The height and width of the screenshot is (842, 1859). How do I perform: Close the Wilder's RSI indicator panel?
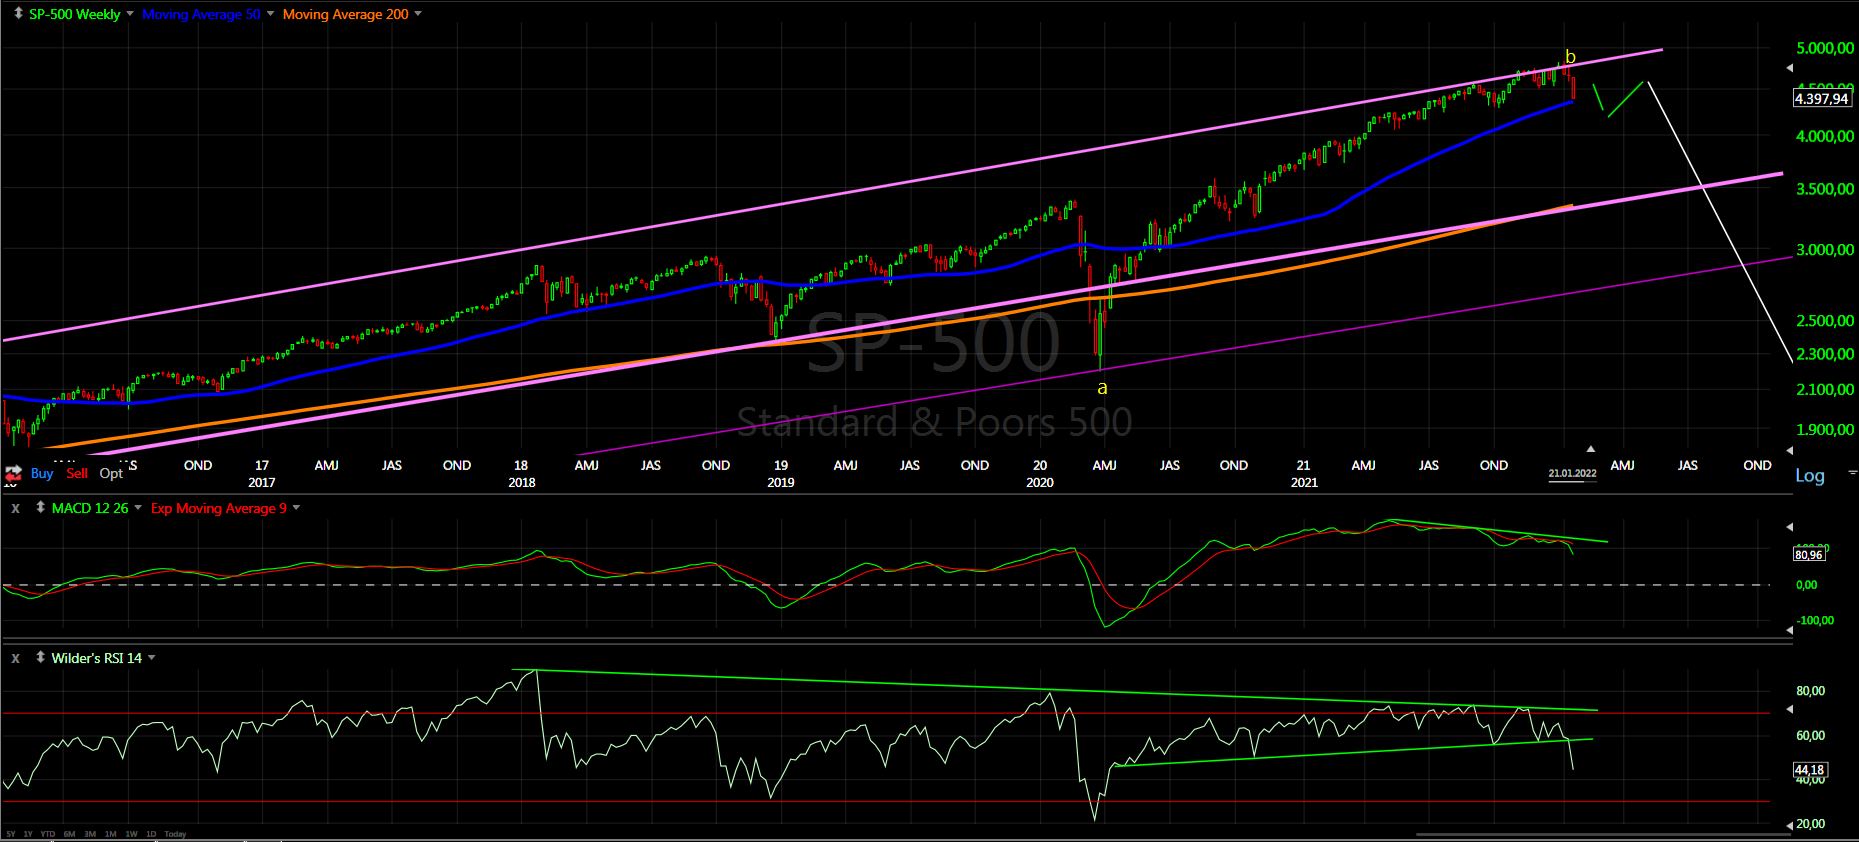coord(15,658)
